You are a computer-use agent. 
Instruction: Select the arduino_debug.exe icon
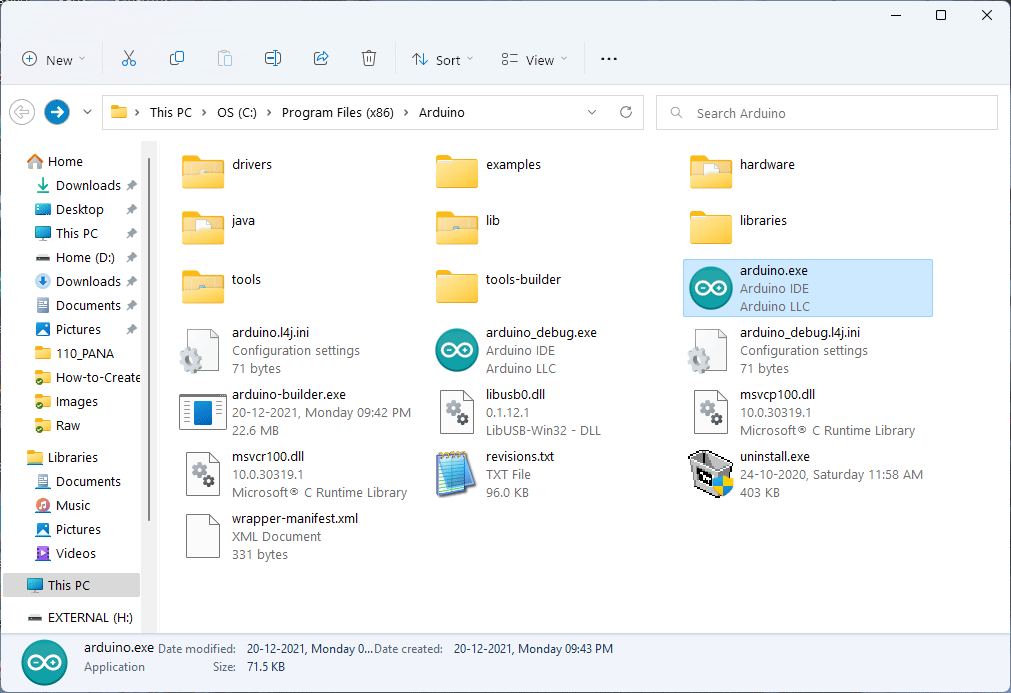coord(456,350)
